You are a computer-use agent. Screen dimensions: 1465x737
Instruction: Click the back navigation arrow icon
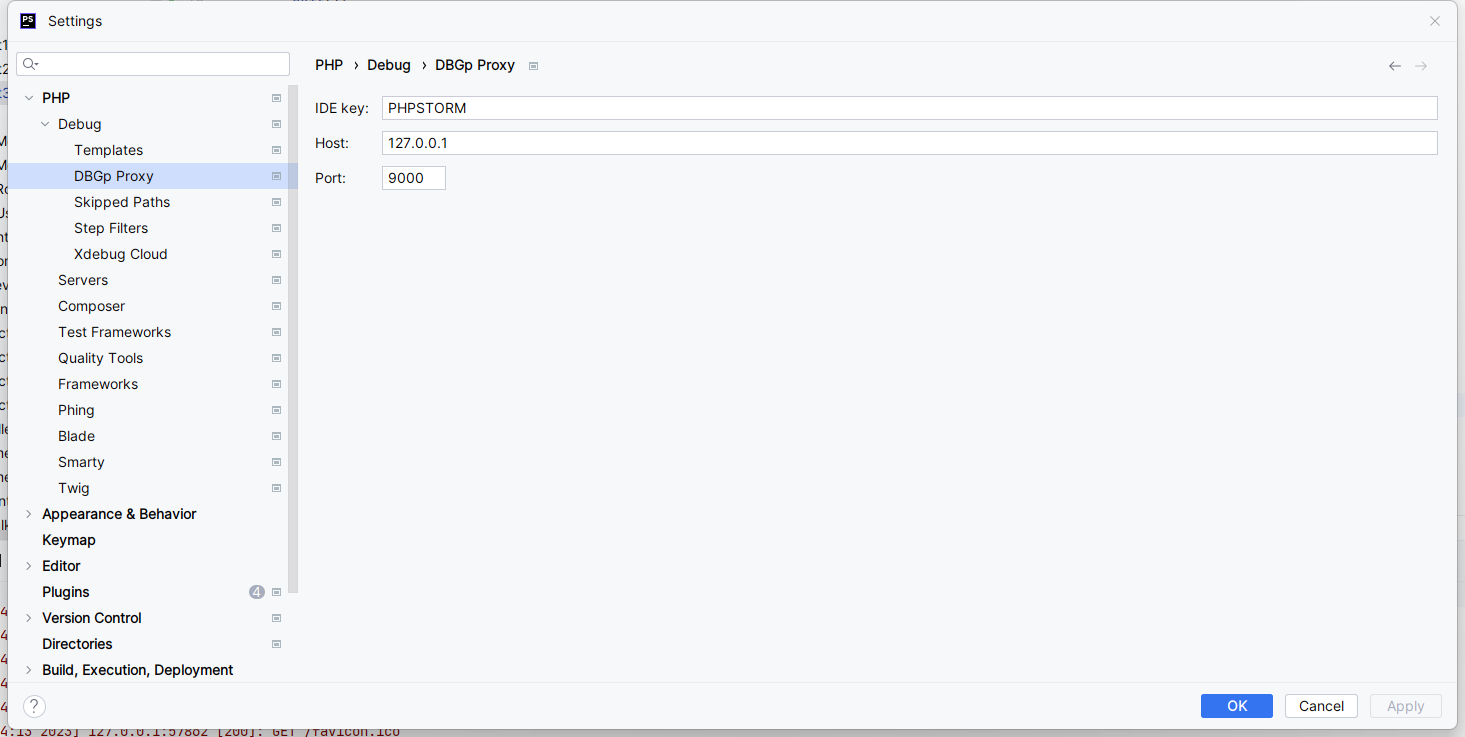(x=1394, y=66)
